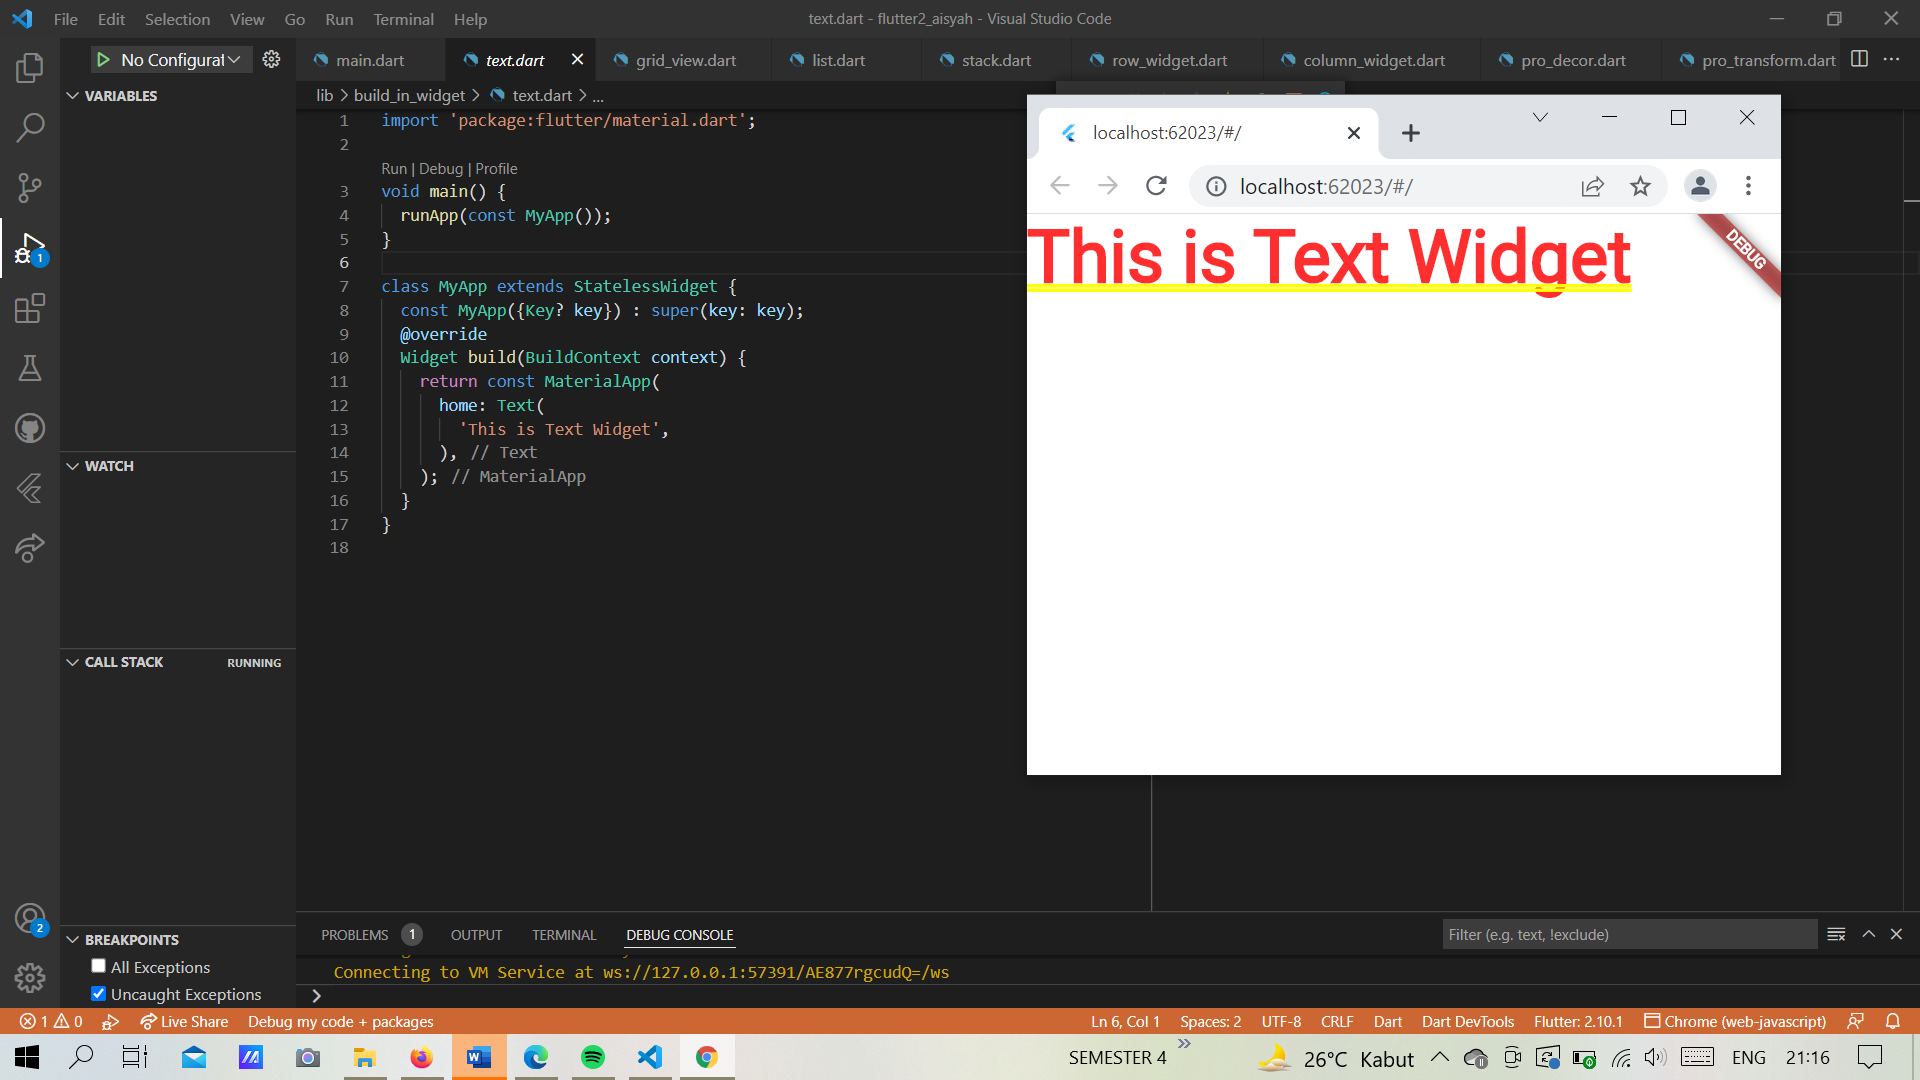The image size is (1920, 1080).
Task: Enable the All Exceptions breakpoint
Action: click(98, 966)
